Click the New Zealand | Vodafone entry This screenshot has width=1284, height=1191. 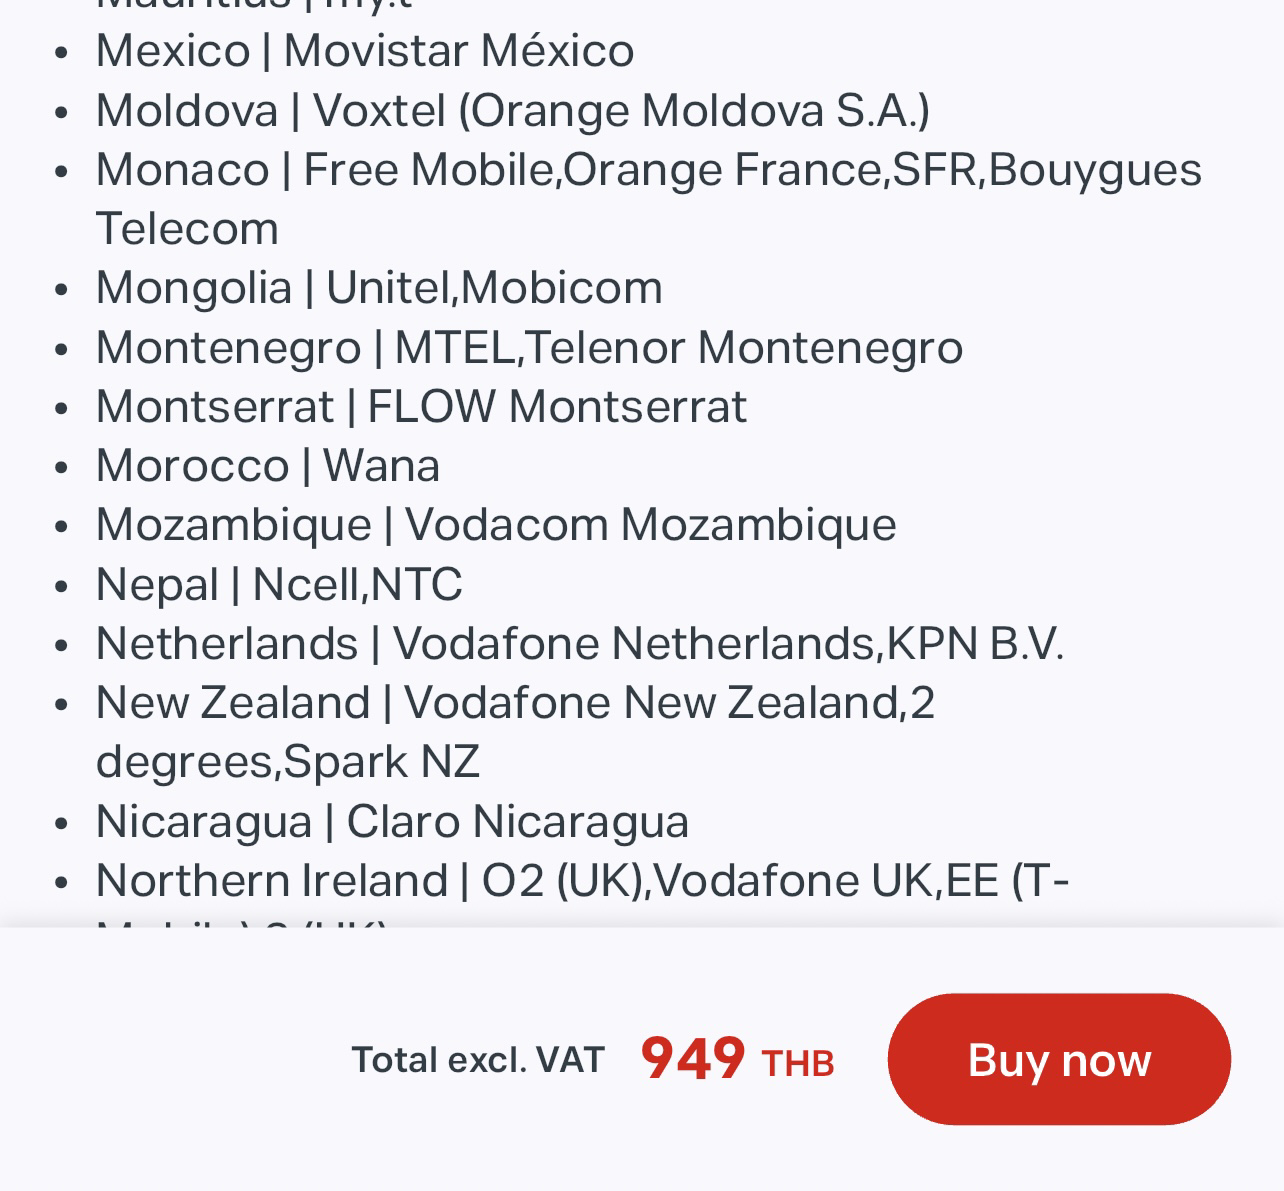[x=515, y=703]
